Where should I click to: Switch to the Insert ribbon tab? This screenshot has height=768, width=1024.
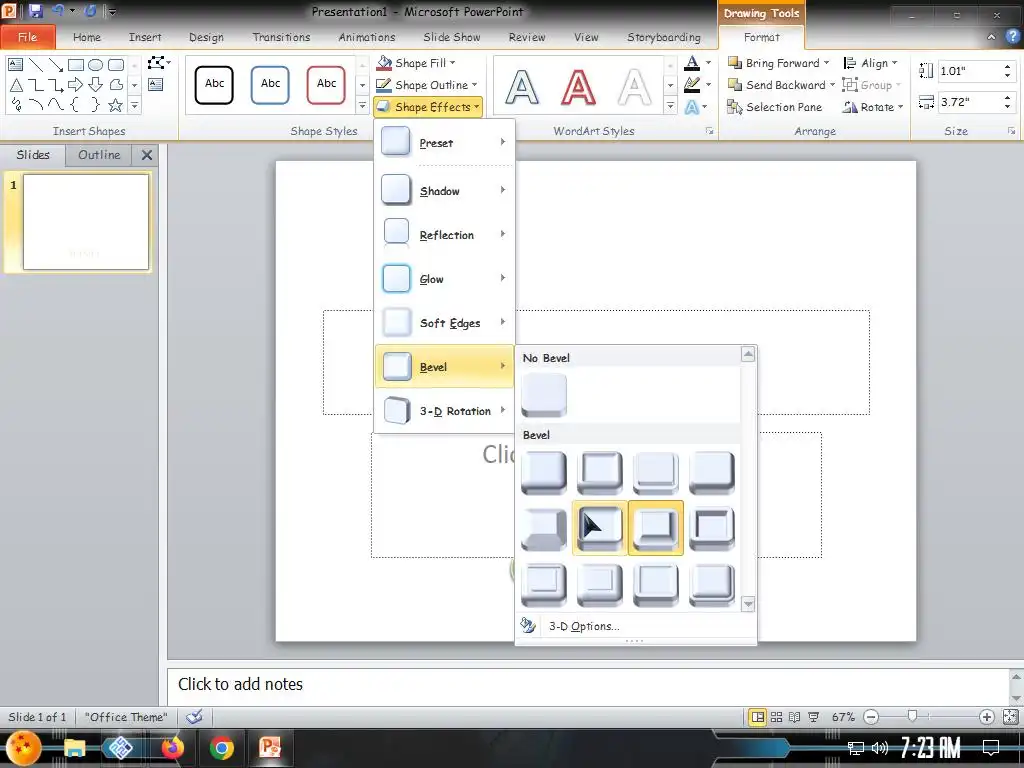click(x=145, y=37)
